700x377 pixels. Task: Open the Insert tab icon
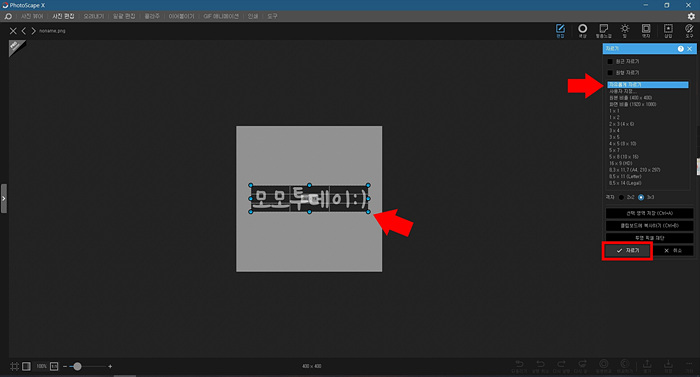668,31
